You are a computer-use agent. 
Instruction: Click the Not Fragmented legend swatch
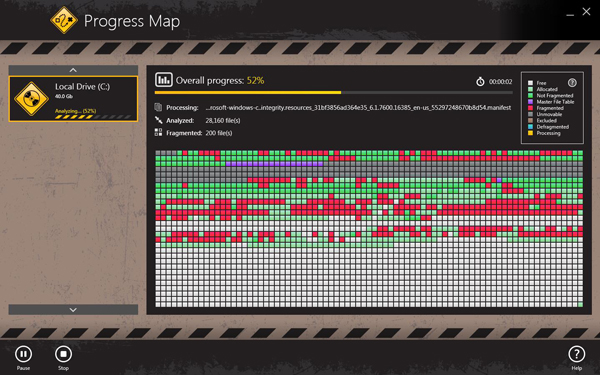(x=530, y=96)
